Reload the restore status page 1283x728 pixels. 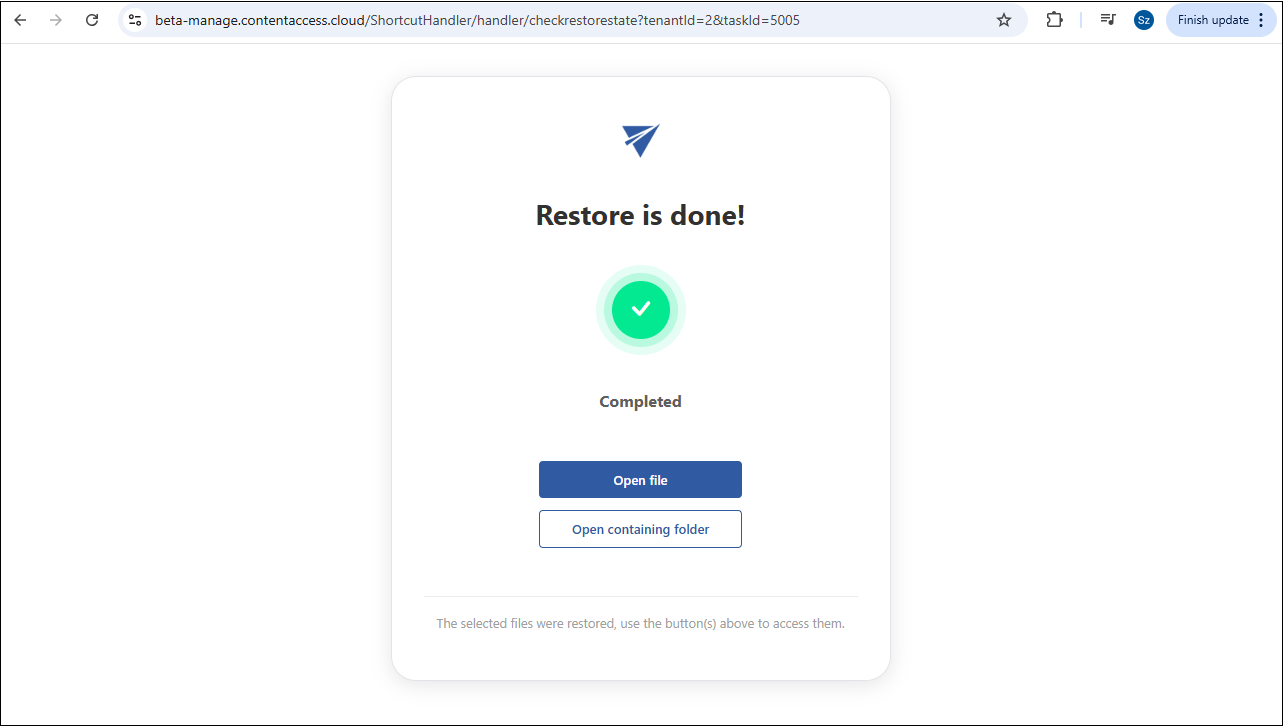92,20
